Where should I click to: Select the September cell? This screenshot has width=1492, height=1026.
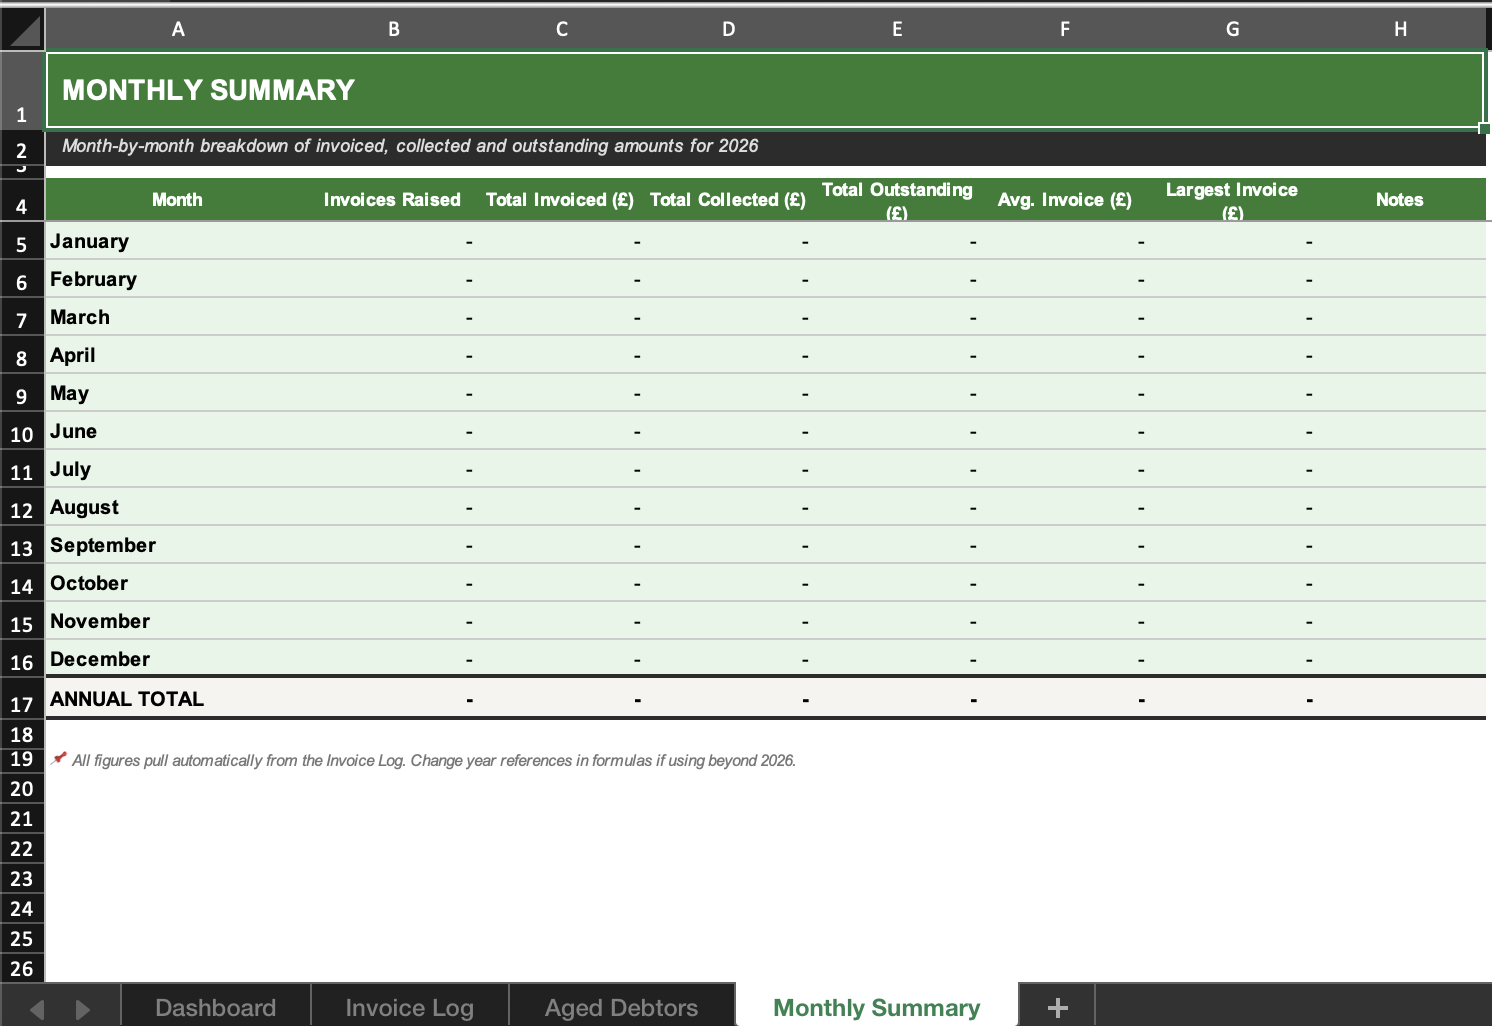(178, 545)
